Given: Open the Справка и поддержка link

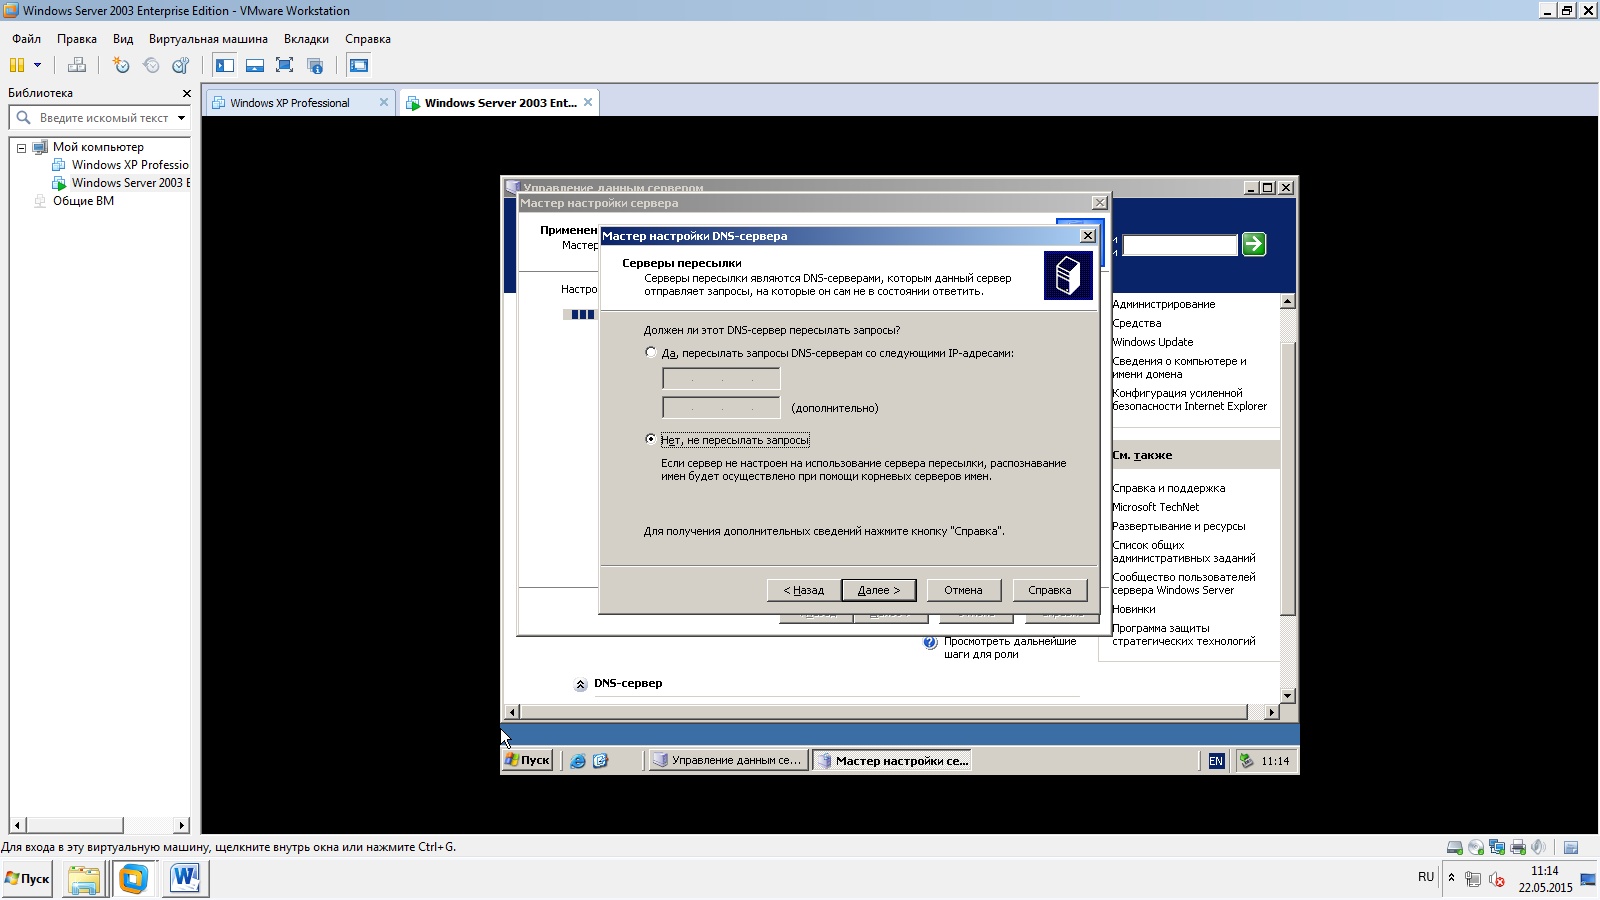Looking at the screenshot, I should 1168,488.
